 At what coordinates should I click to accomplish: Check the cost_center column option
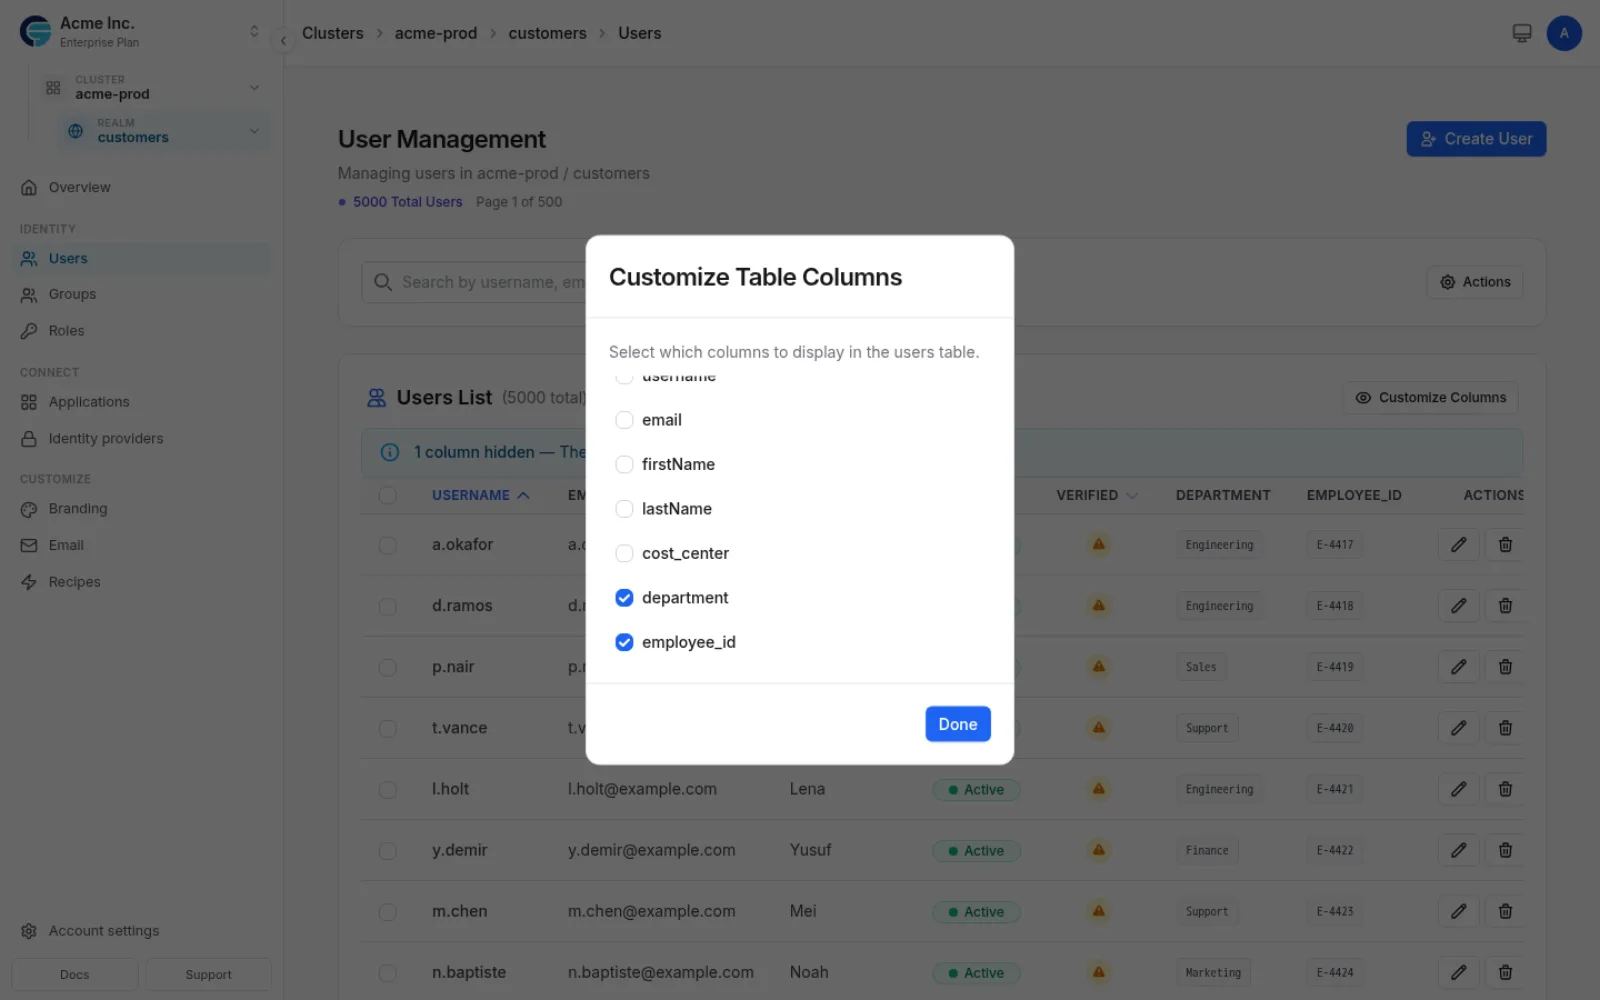[624, 553]
